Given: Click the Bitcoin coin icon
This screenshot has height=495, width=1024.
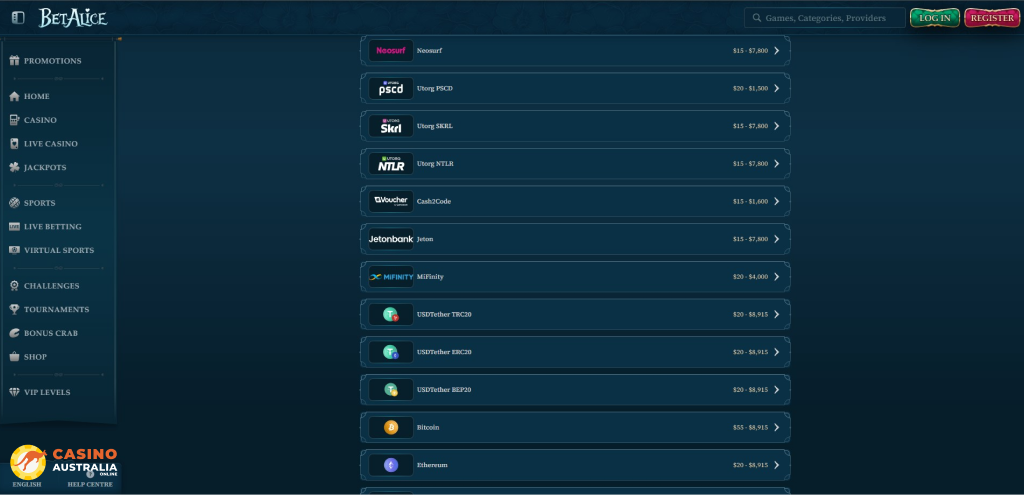Looking at the screenshot, I should pyautogui.click(x=391, y=428).
